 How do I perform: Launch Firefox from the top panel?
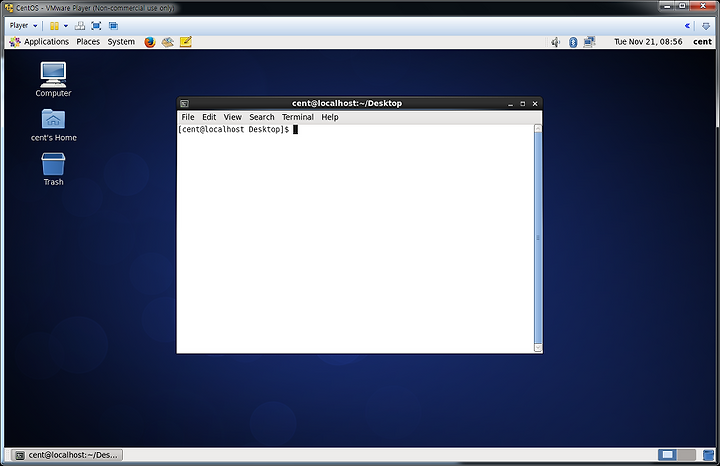(150, 42)
